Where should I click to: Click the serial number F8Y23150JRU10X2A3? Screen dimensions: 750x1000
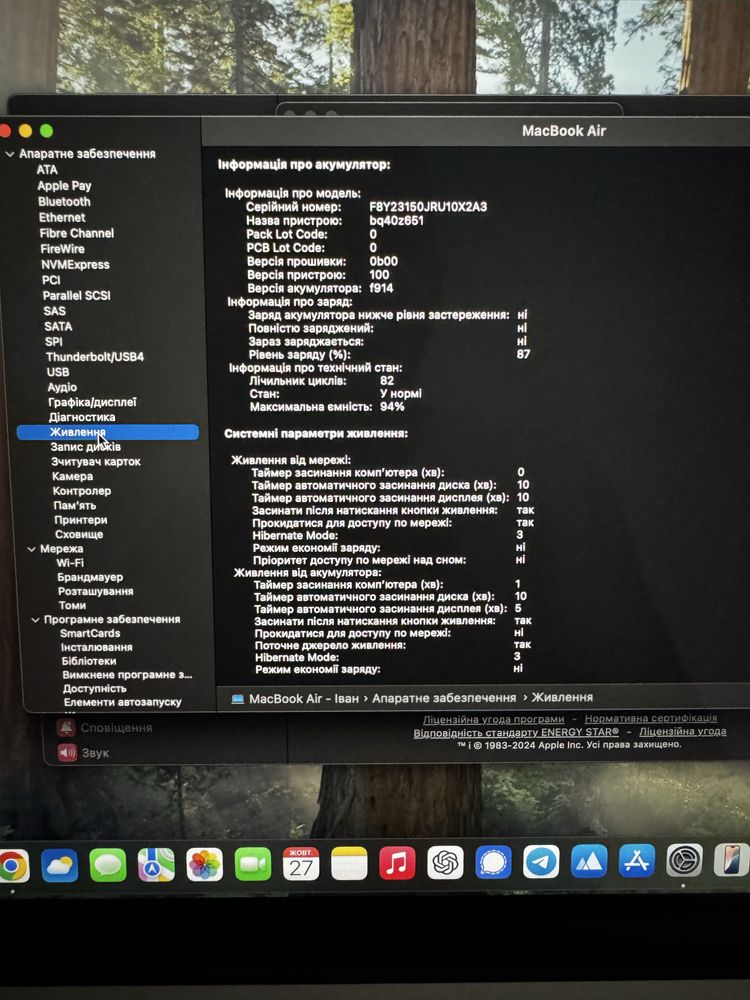428,207
